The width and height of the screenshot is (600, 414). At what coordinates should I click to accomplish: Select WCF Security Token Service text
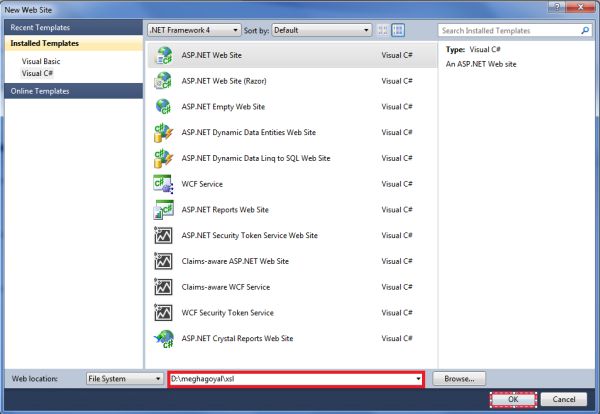coord(228,313)
